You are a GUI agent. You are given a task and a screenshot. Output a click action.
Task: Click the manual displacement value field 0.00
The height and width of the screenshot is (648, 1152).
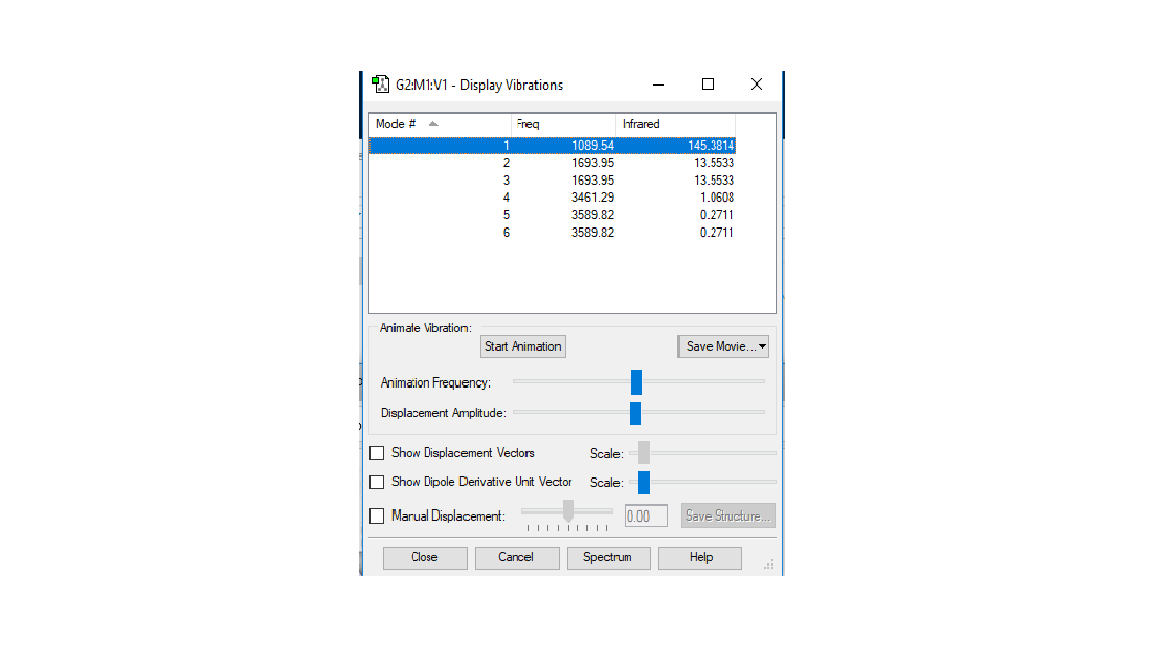pos(646,516)
